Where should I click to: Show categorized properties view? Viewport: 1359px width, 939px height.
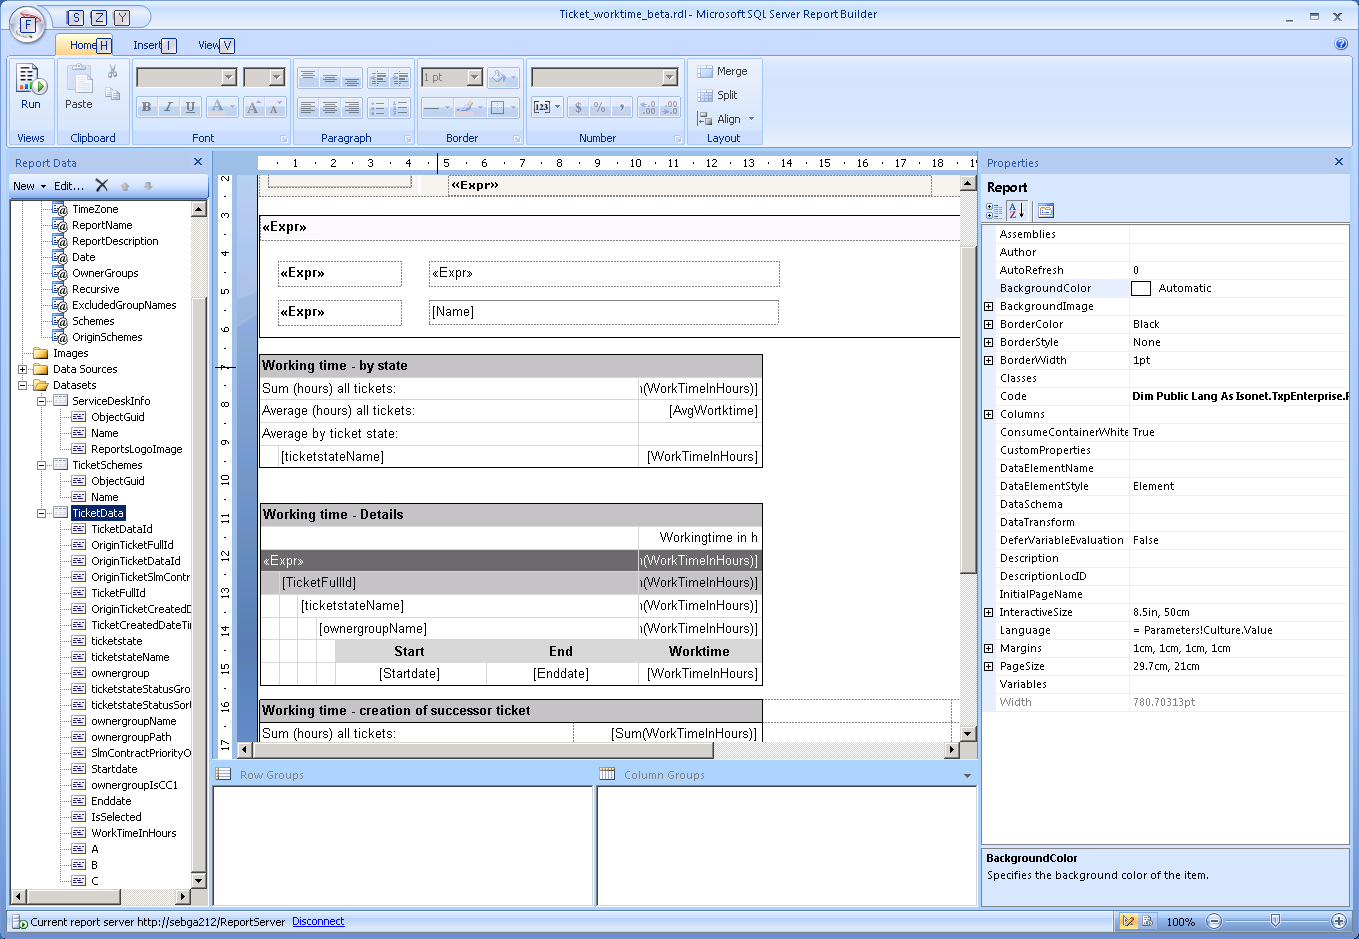pos(994,210)
